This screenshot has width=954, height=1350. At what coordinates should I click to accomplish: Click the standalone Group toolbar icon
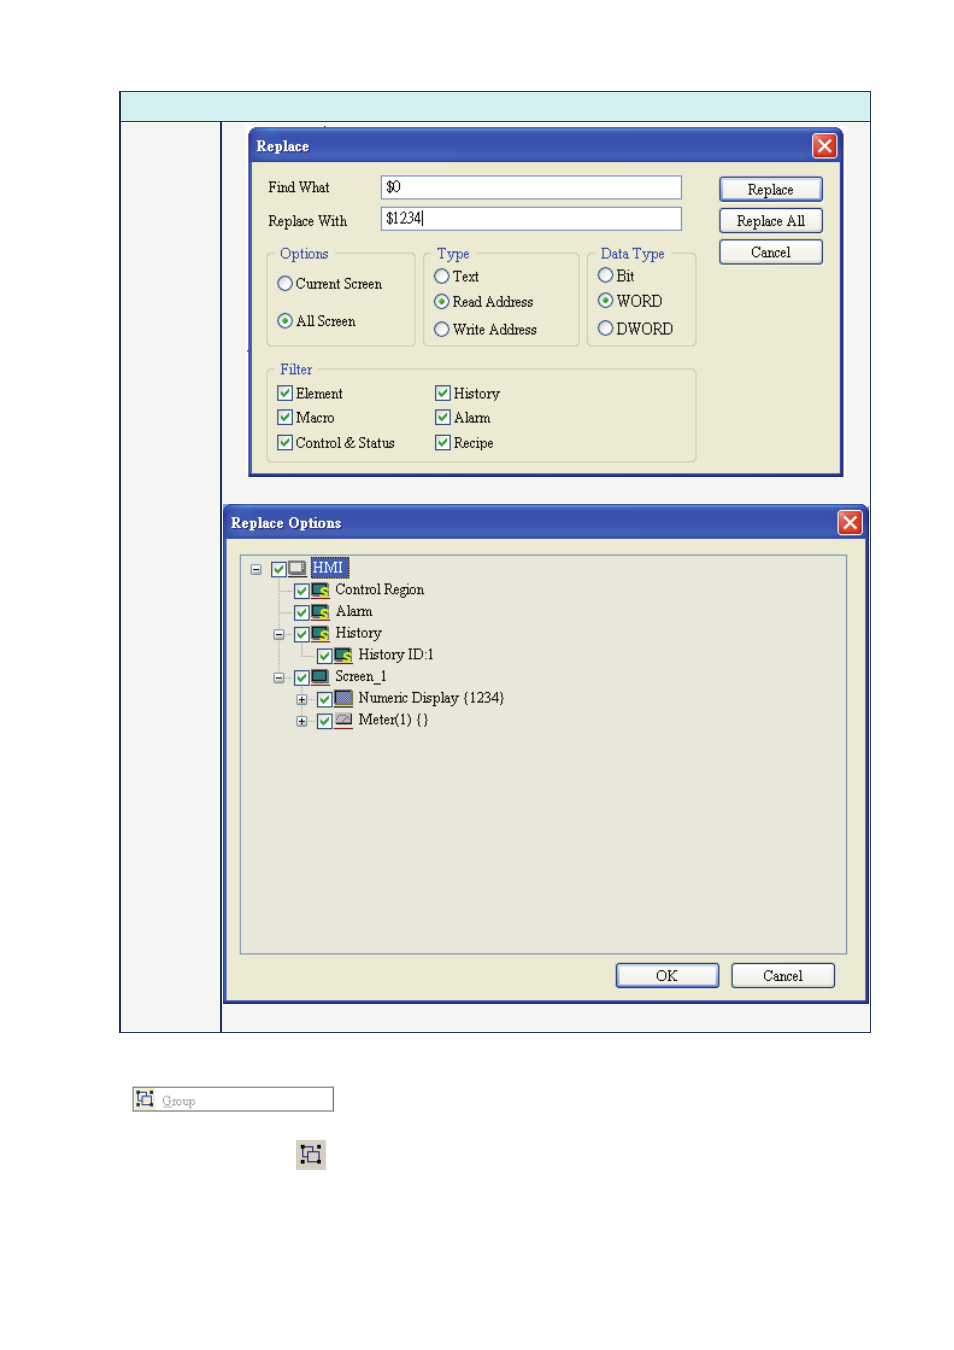(x=311, y=1154)
